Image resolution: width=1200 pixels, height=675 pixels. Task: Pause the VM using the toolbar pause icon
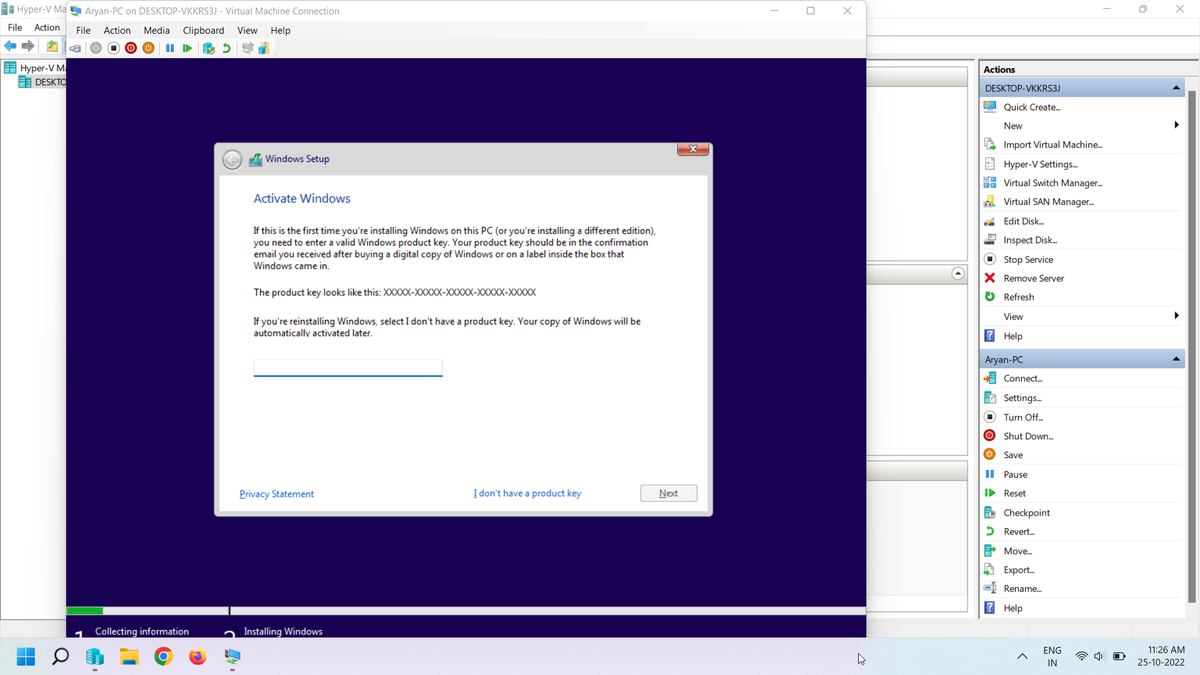coord(170,48)
